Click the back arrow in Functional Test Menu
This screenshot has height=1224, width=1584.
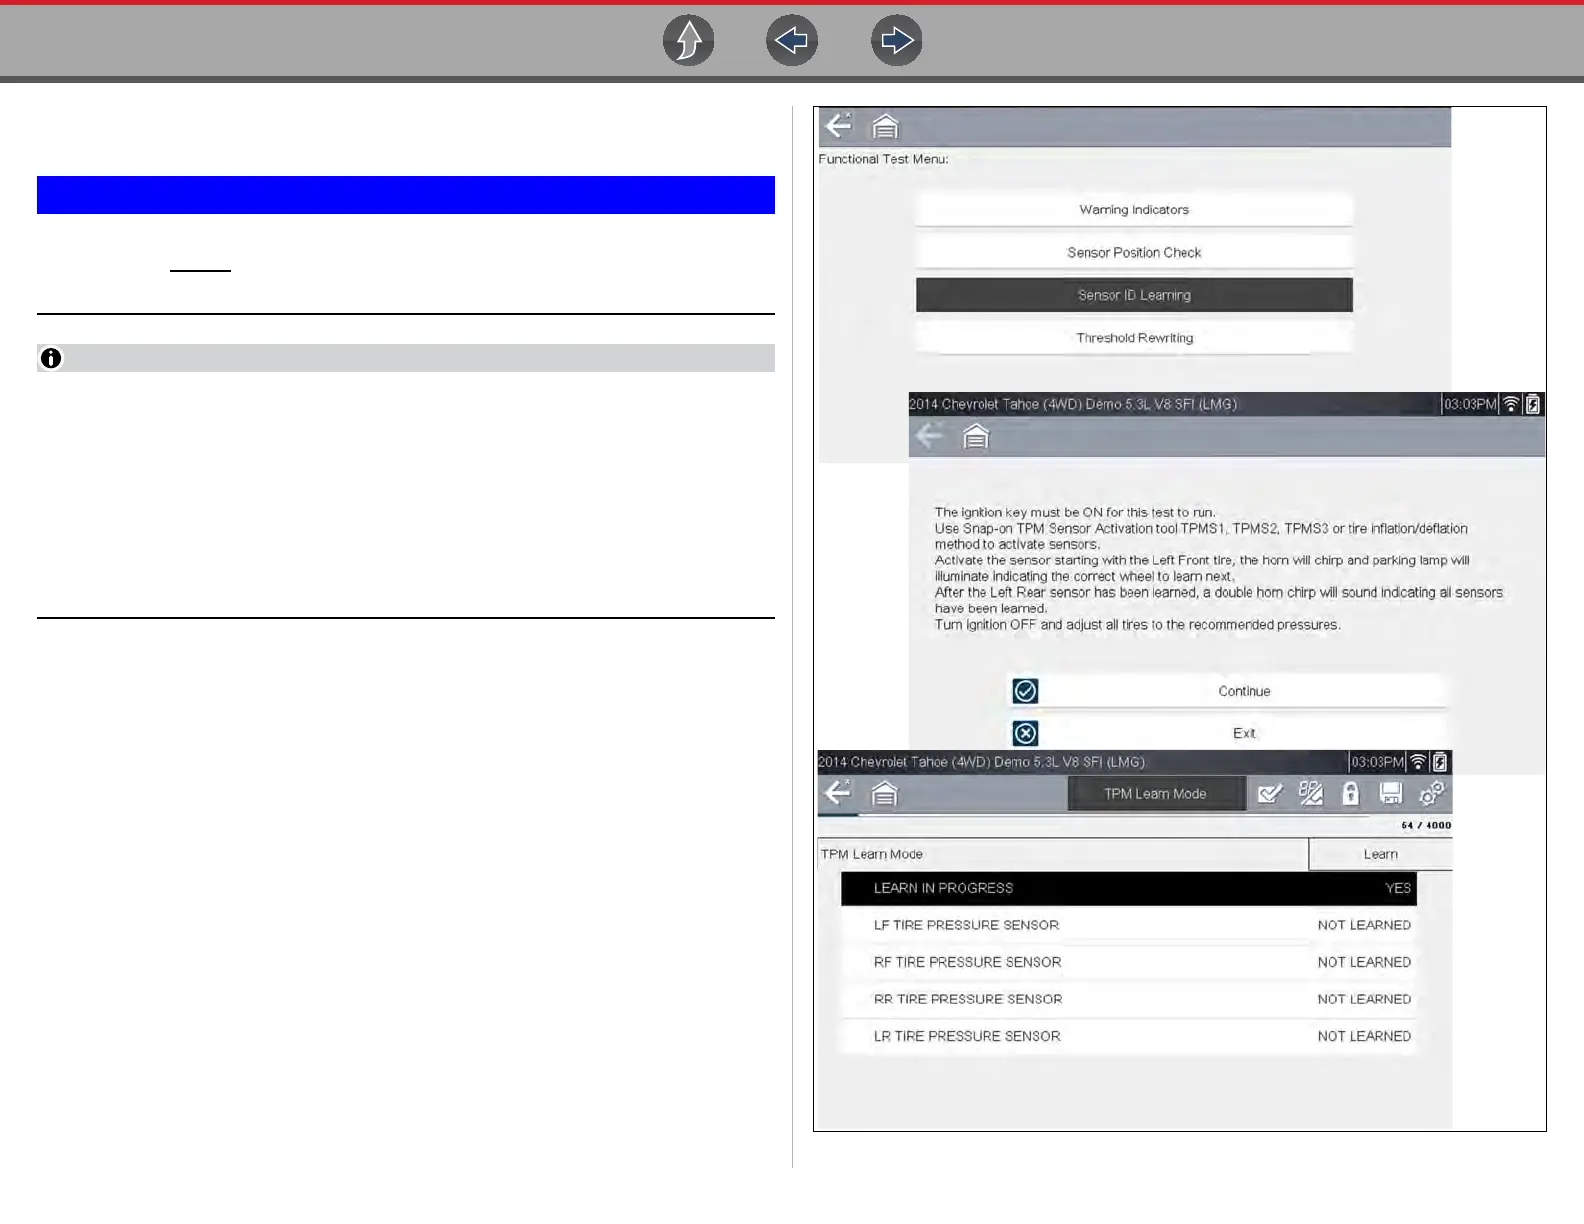click(838, 126)
